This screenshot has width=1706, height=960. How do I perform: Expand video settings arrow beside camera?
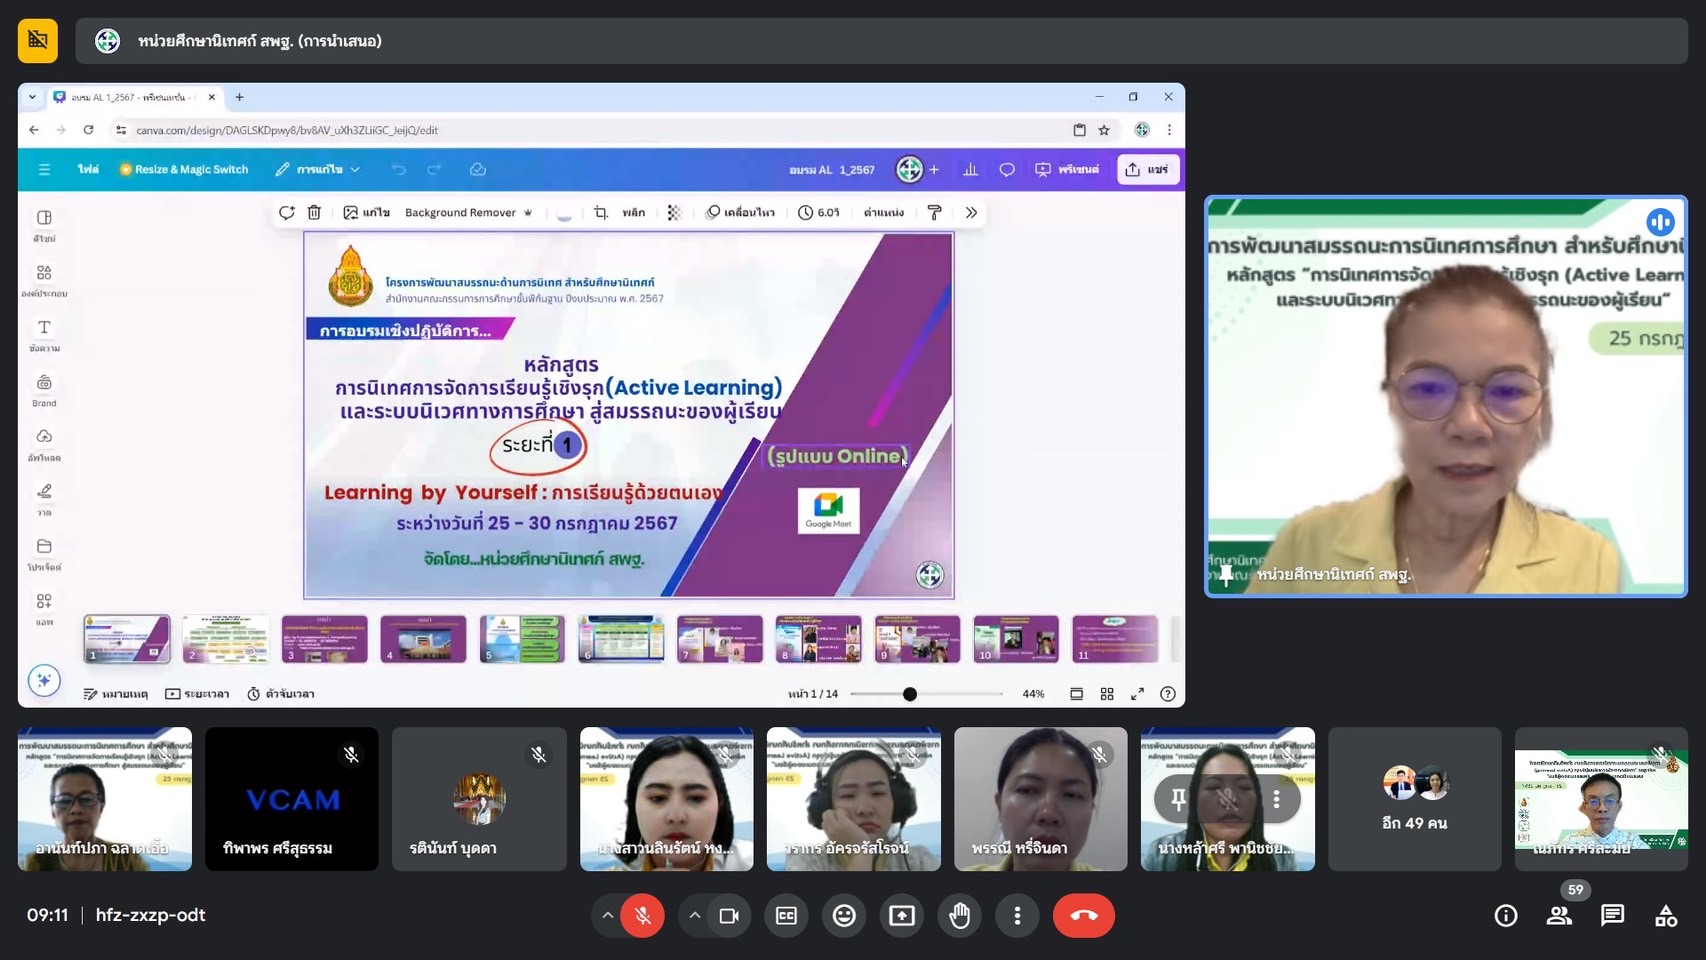tap(694, 915)
